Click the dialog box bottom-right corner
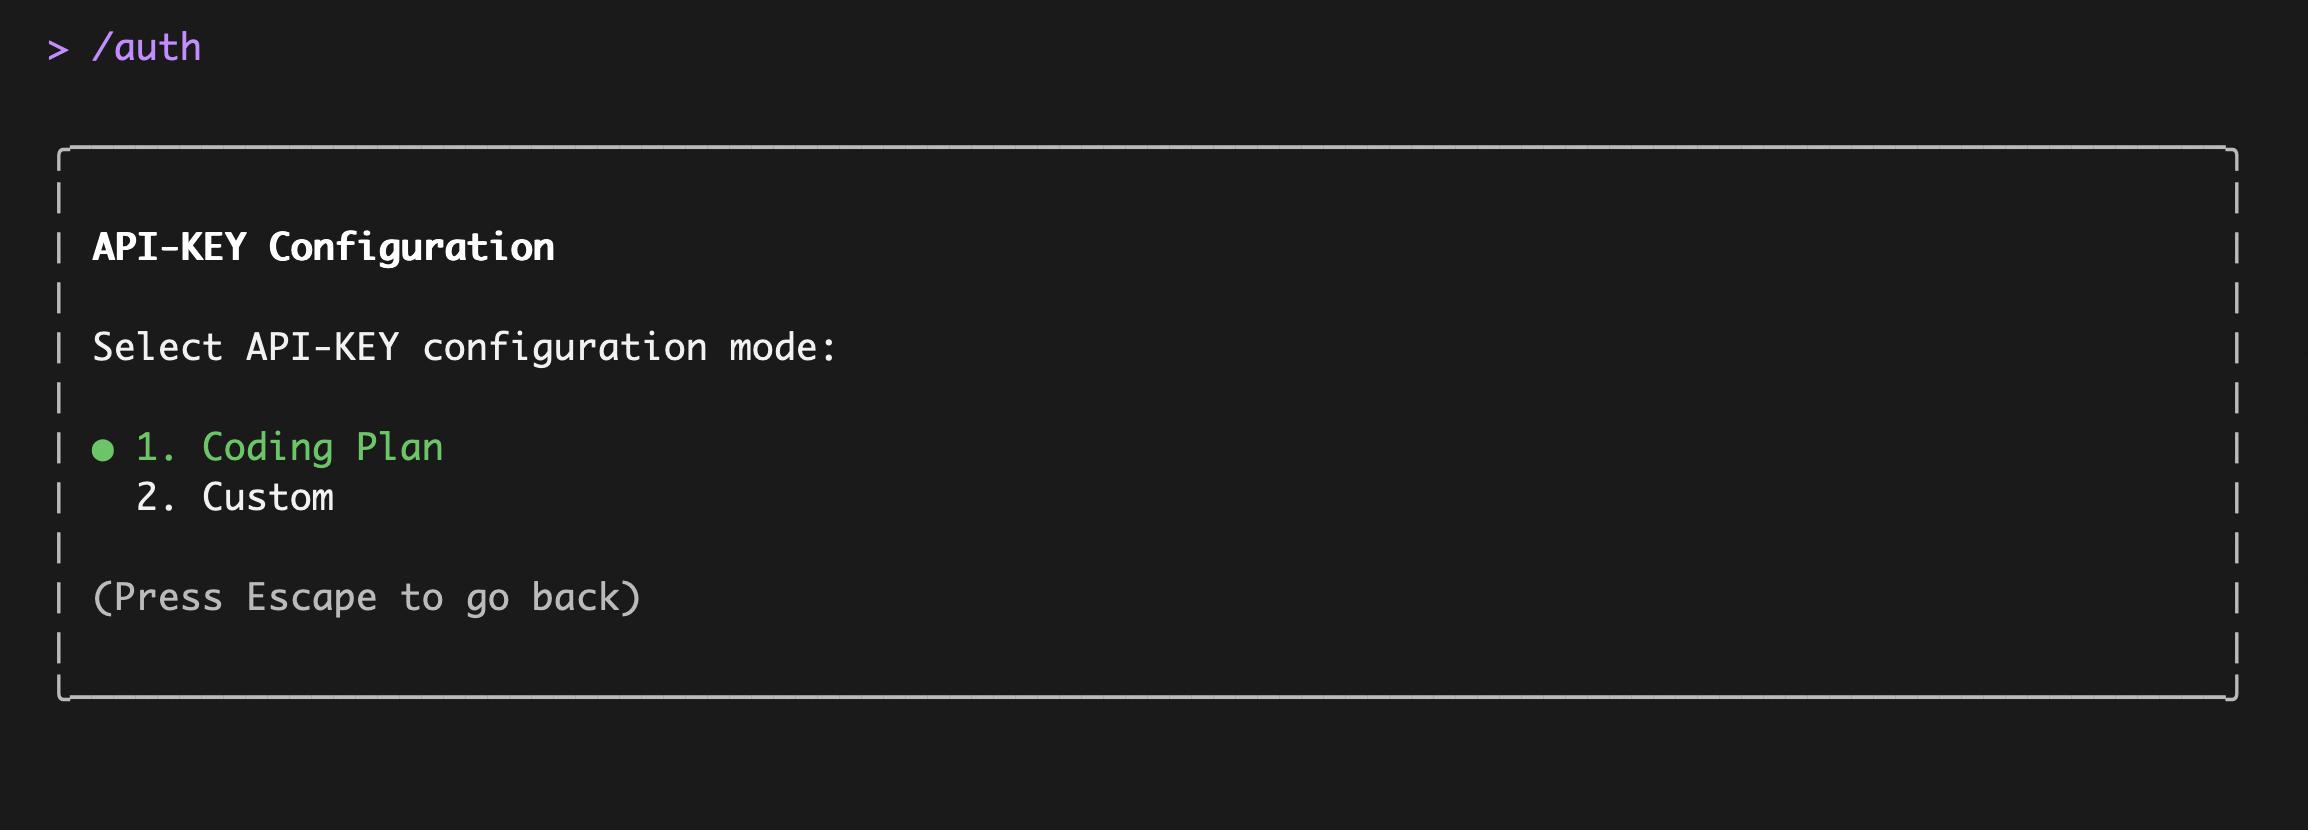The width and height of the screenshot is (2308, 830). click(2234, 694)
